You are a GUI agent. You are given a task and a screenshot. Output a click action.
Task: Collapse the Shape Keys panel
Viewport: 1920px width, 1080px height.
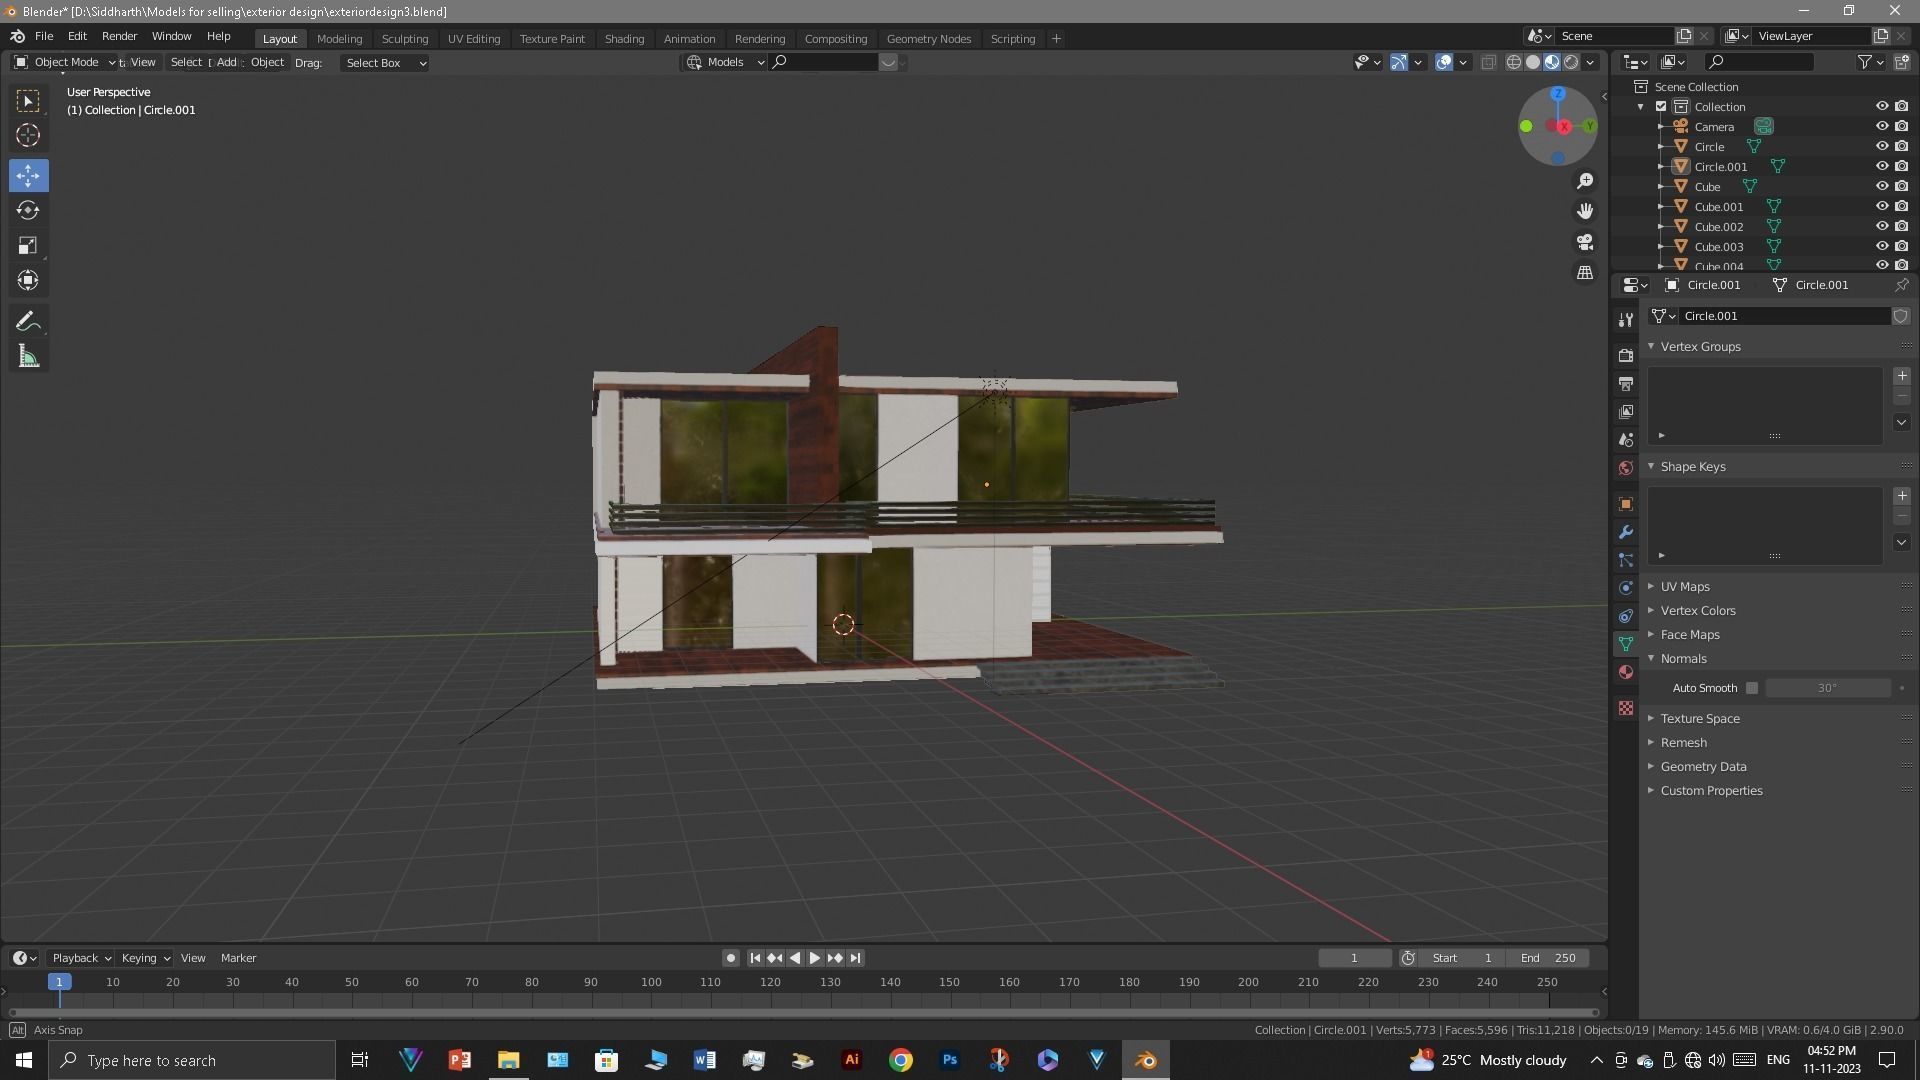pos(1692,467)
